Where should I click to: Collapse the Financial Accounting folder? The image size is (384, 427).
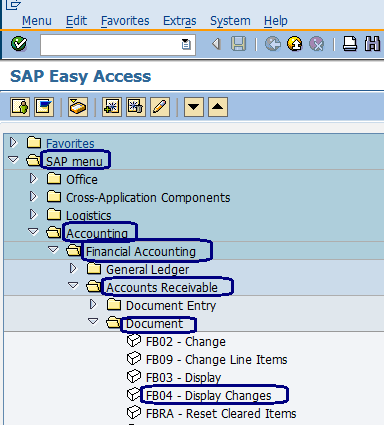tap(53, 249)
